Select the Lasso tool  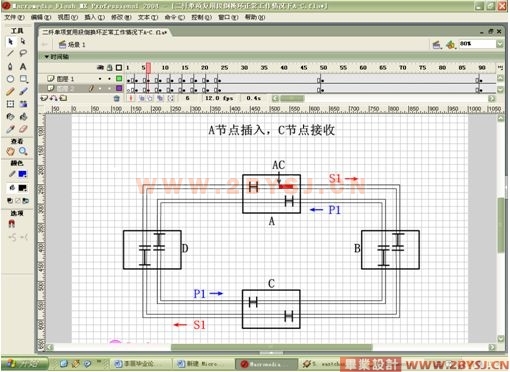tap(23, 53)
